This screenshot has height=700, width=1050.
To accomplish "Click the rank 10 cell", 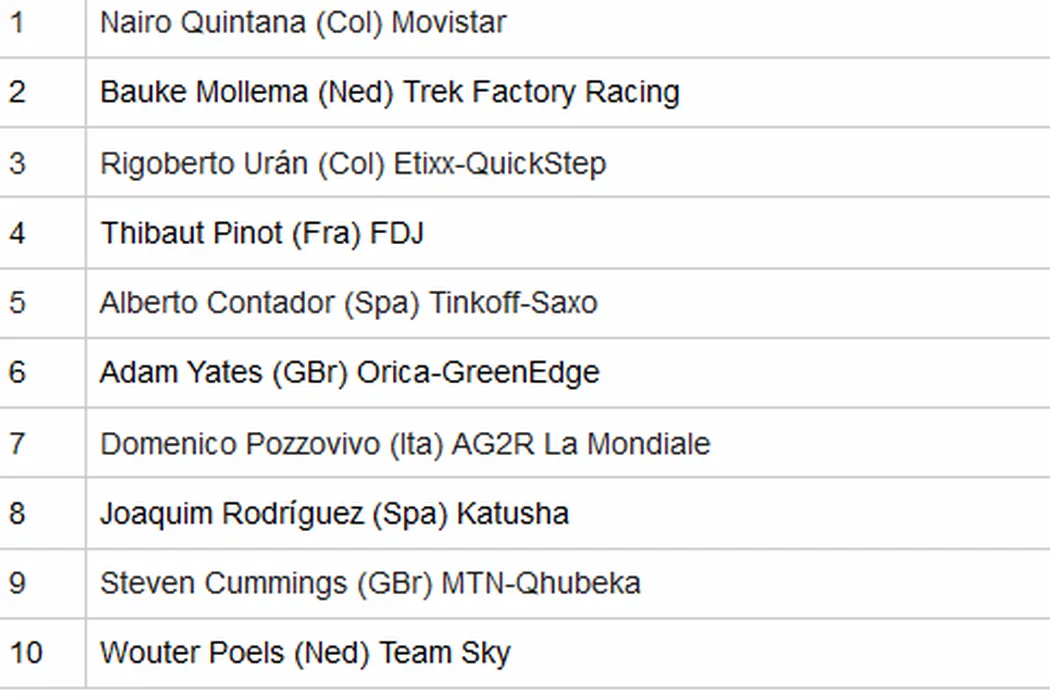I will point(25,653).
